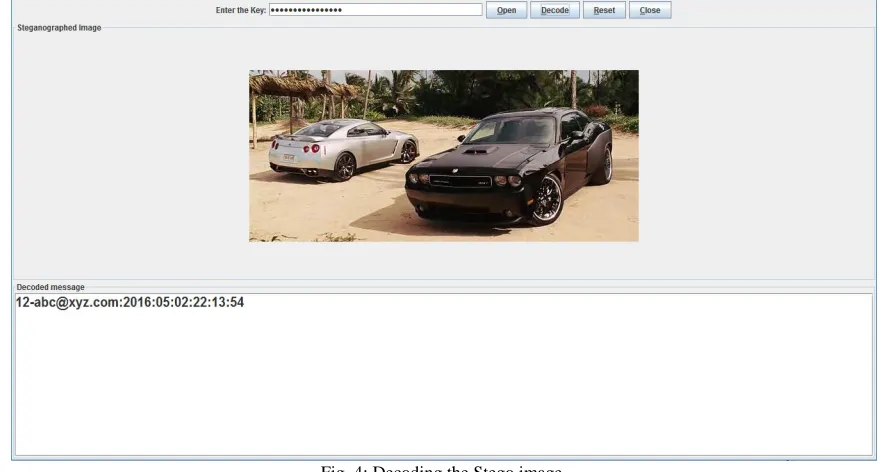Image resolution: width=880 pixels, height=472 pixels.
Task: Select the decoded text 12-abc@xyz.com:2016:05:02:22:13:54
Action: point(130,303)
